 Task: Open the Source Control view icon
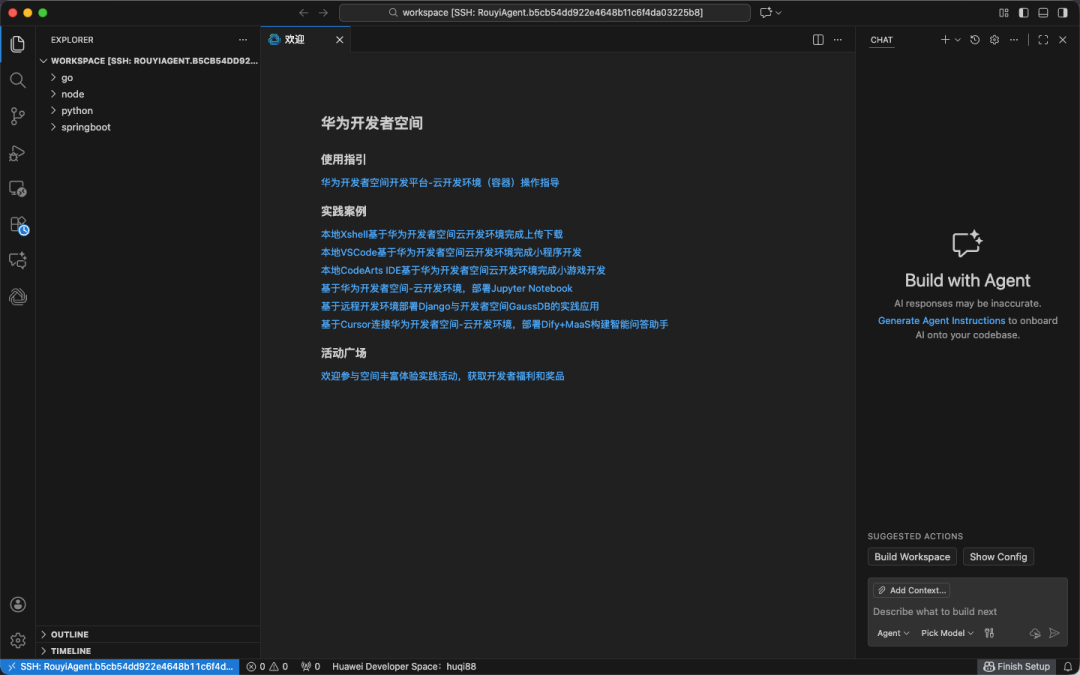click(18, 116)
